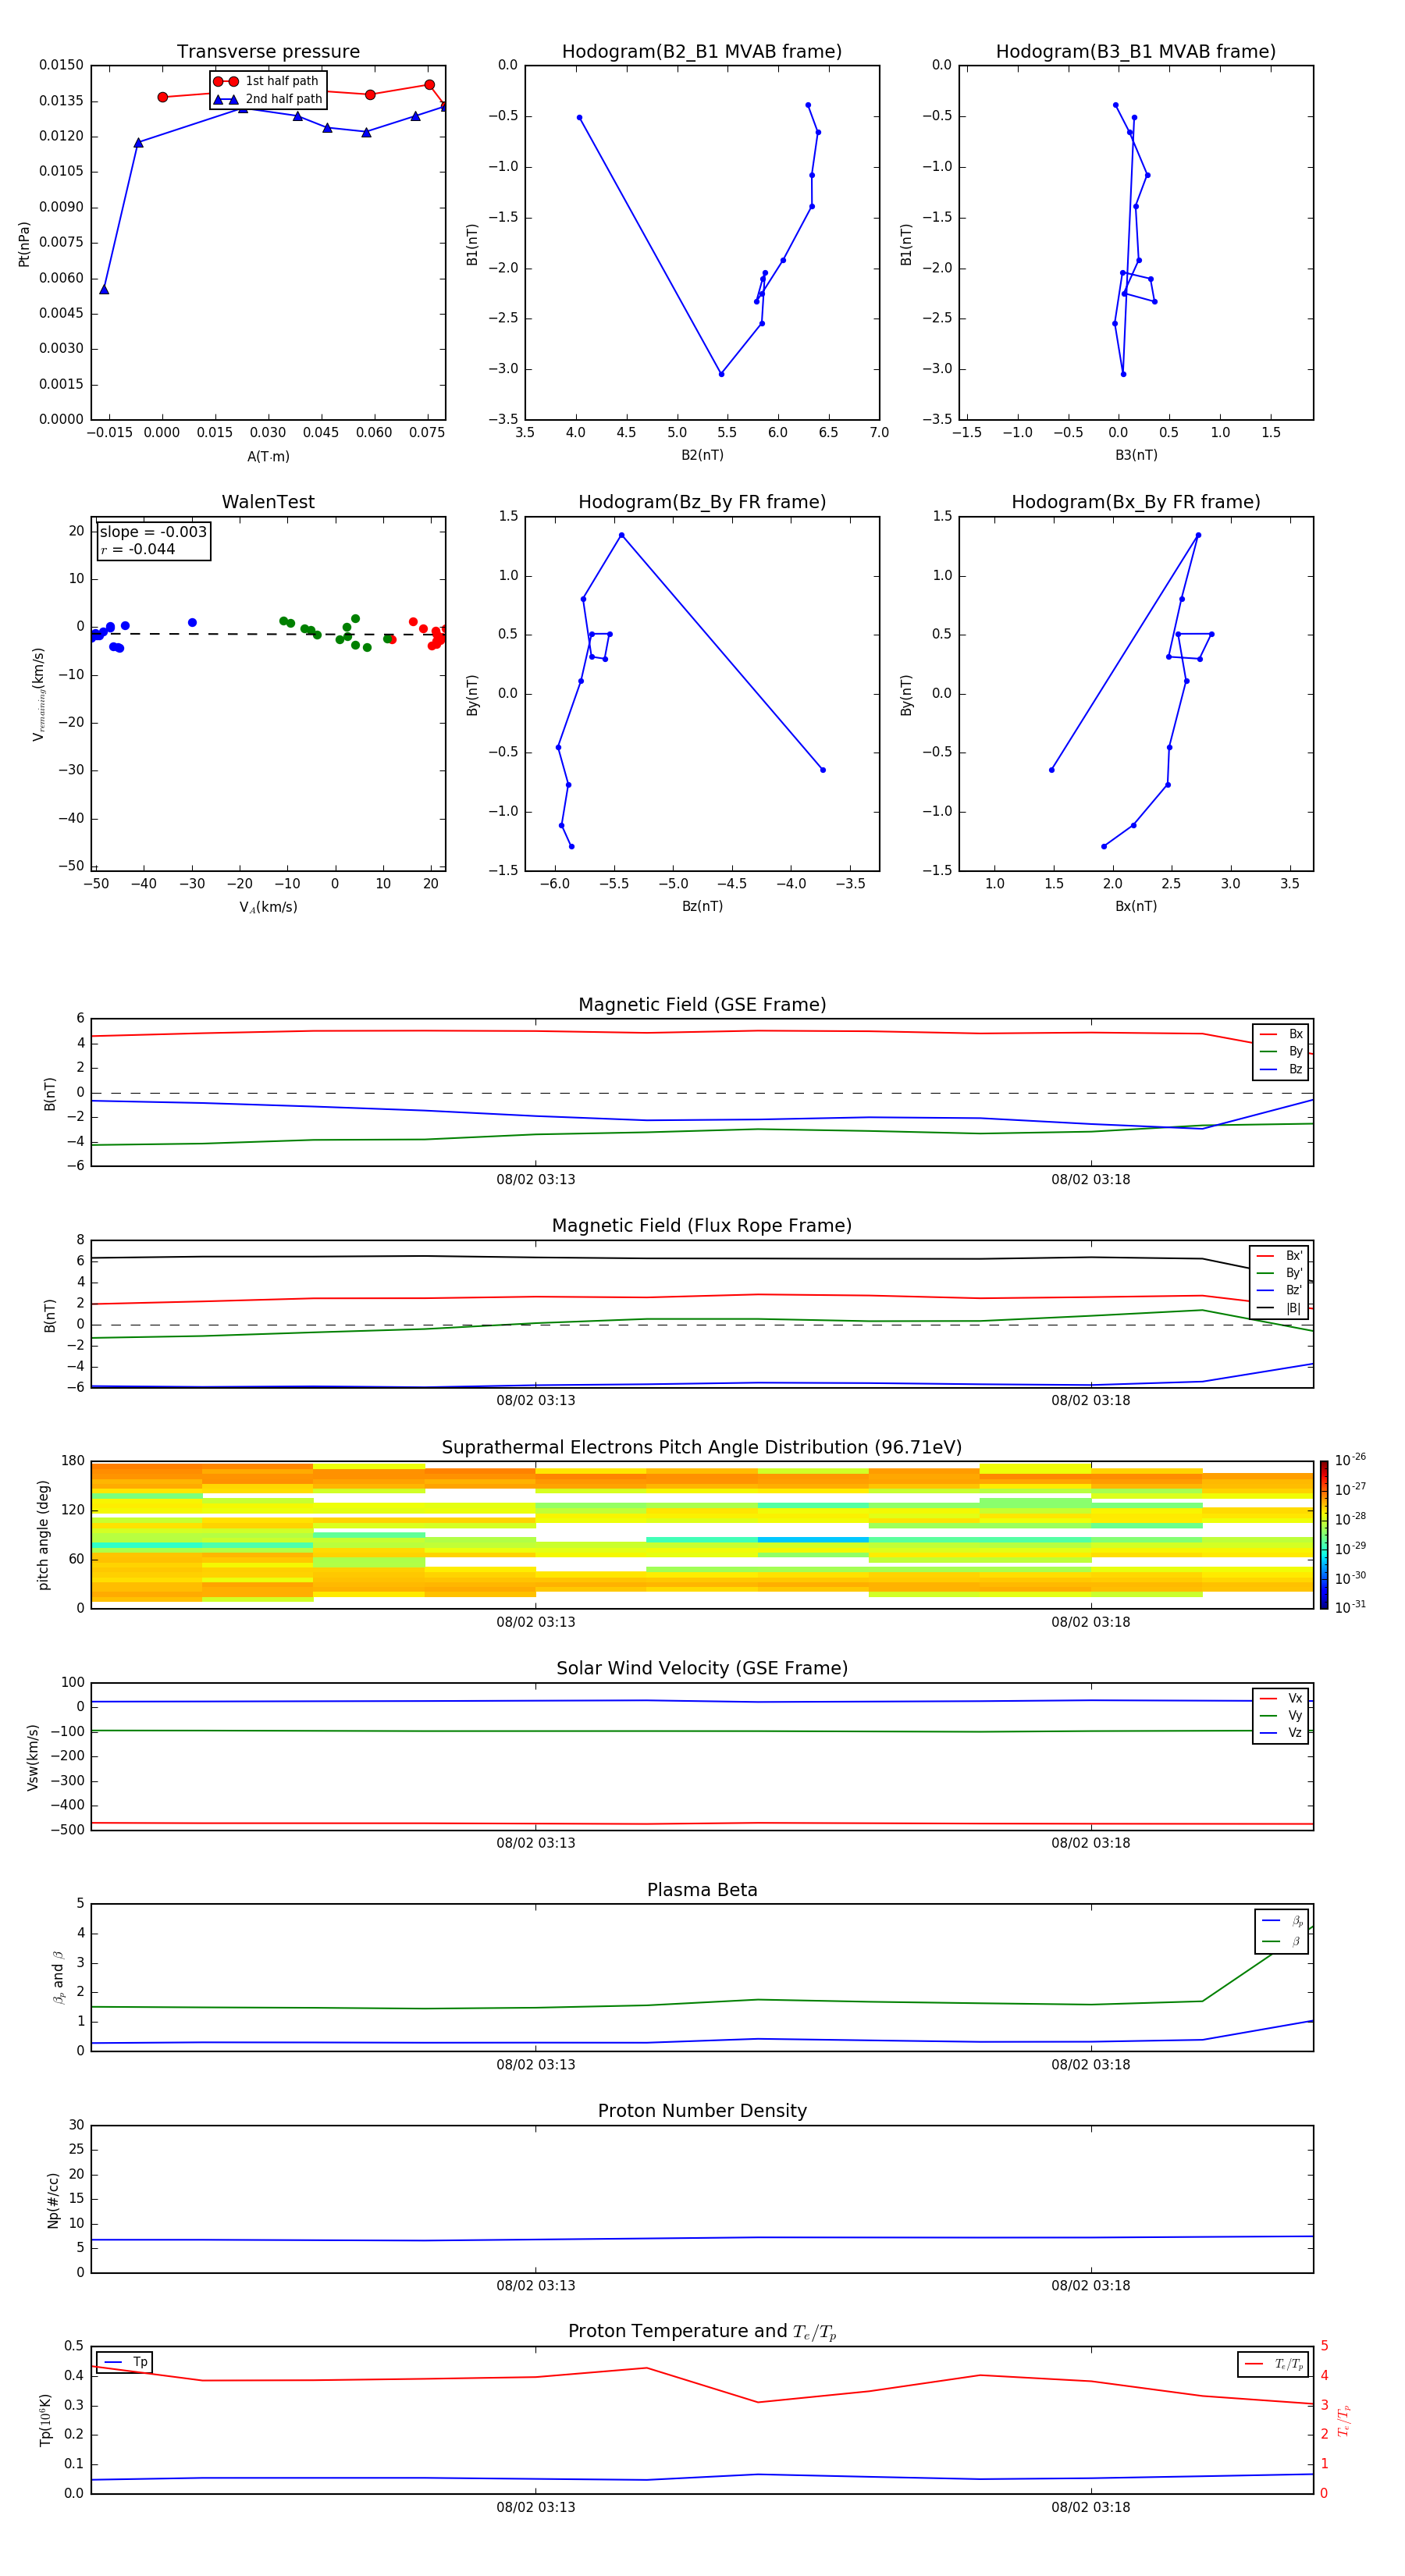Click the 'Bx(nT)' x-axis label
The height and width of the screenshot is (2576, 1405).
(1136, 906)
